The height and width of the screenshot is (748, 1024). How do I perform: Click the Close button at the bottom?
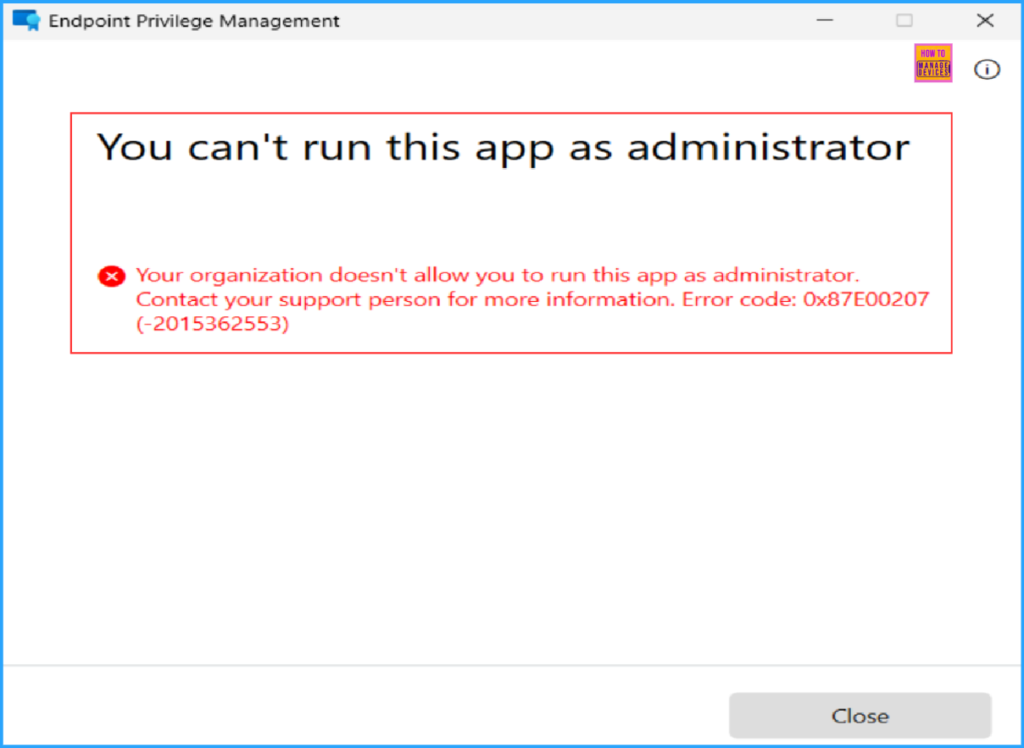[x=860, y=715]
